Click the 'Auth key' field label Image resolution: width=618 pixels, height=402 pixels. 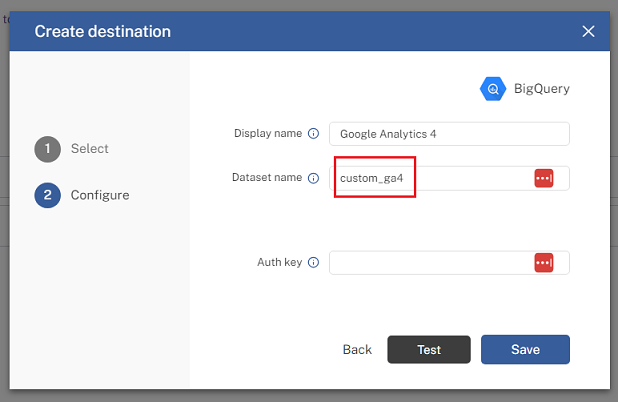coord(279,262)
